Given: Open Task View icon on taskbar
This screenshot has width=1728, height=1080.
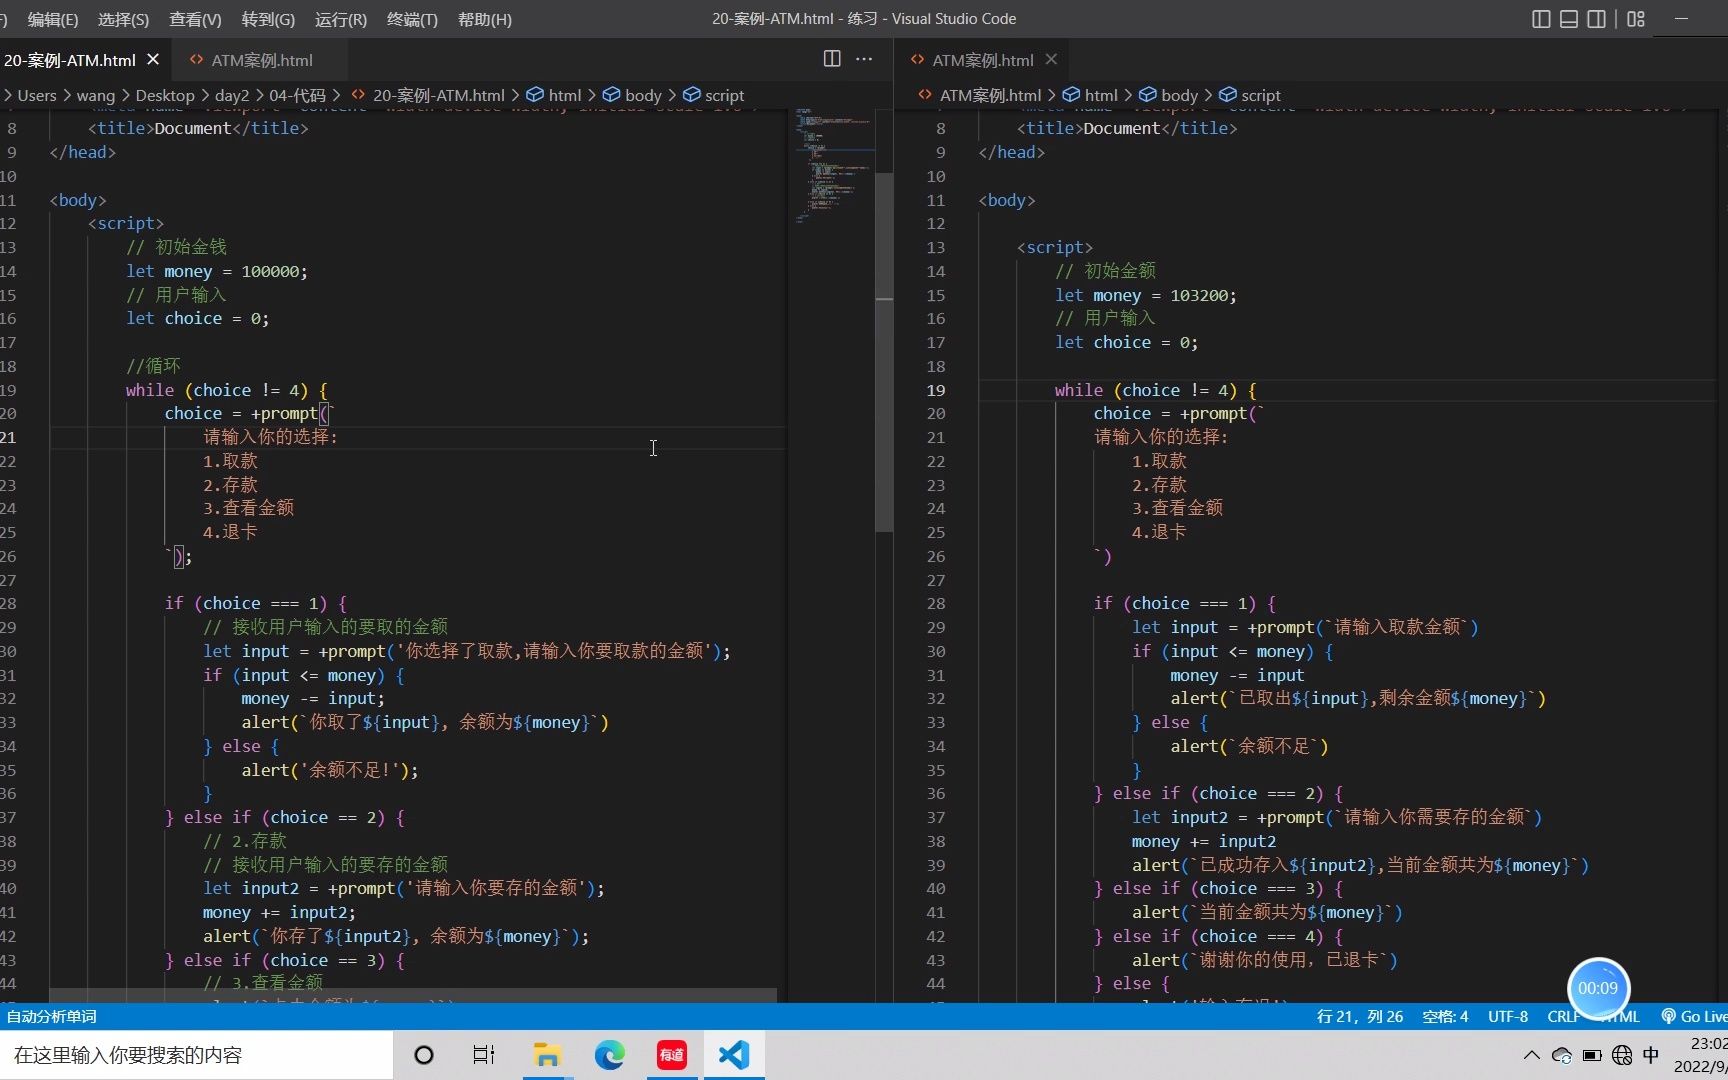Looking at the screenshot, I should click(x=484, y=1055).
